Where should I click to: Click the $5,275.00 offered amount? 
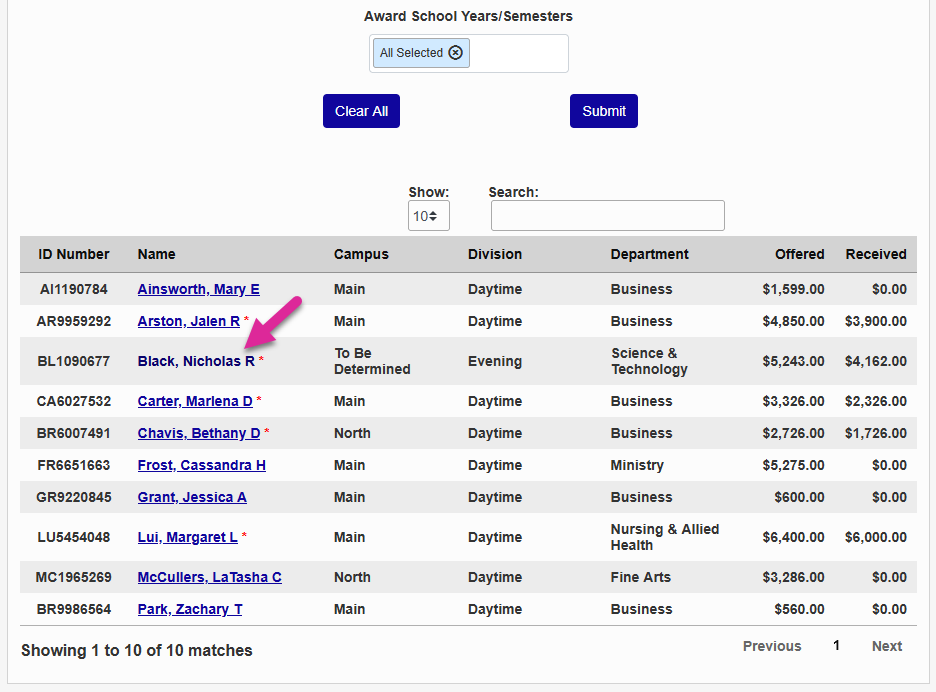793,465
